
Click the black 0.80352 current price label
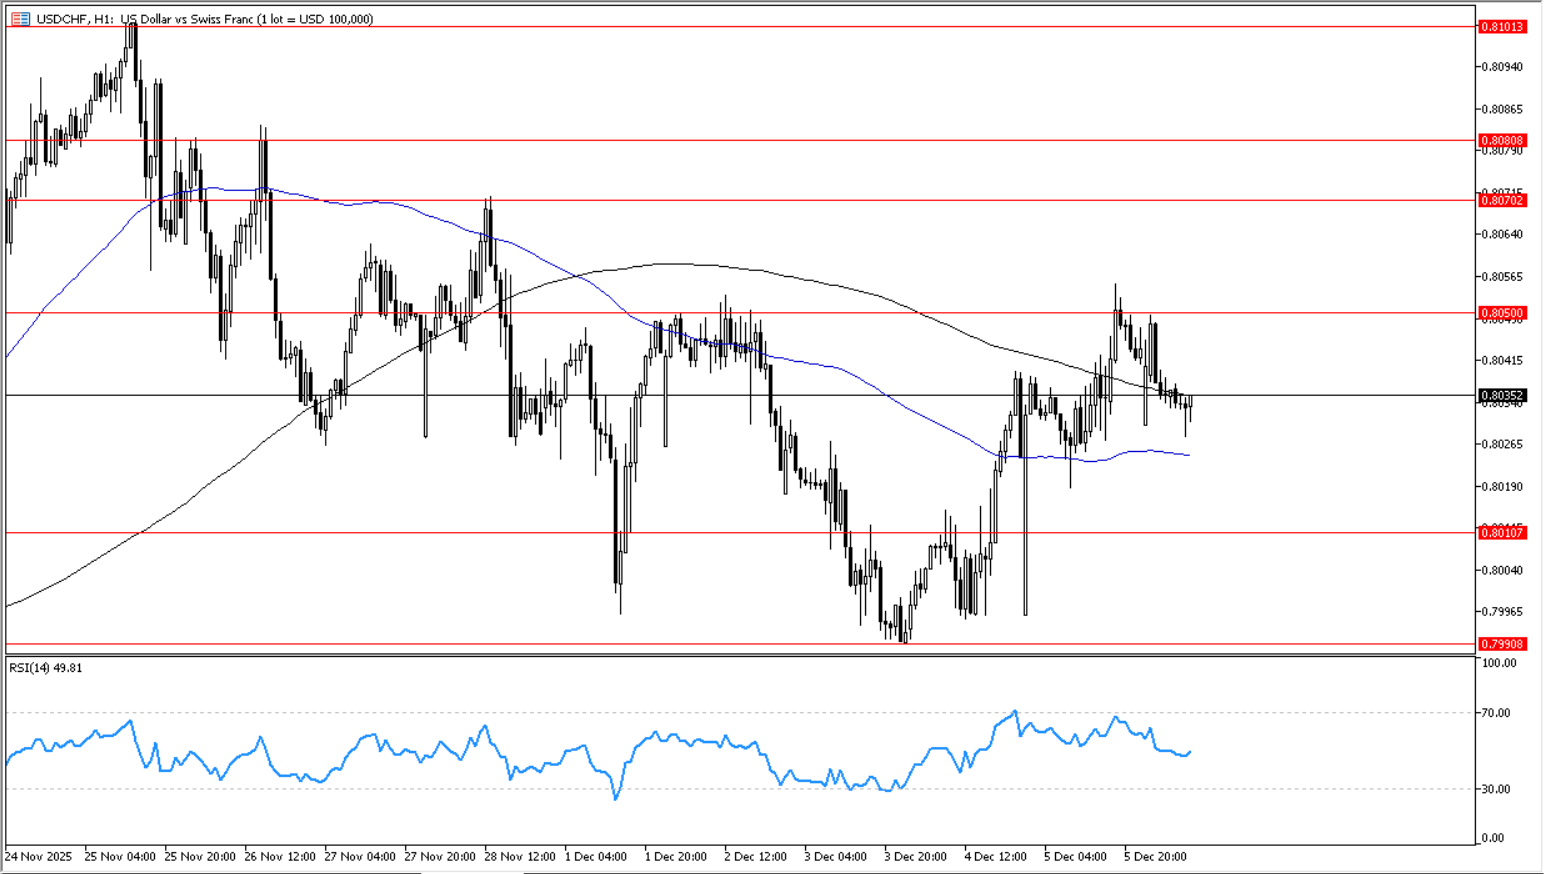pyautogui.click(x=1502, y=396)
